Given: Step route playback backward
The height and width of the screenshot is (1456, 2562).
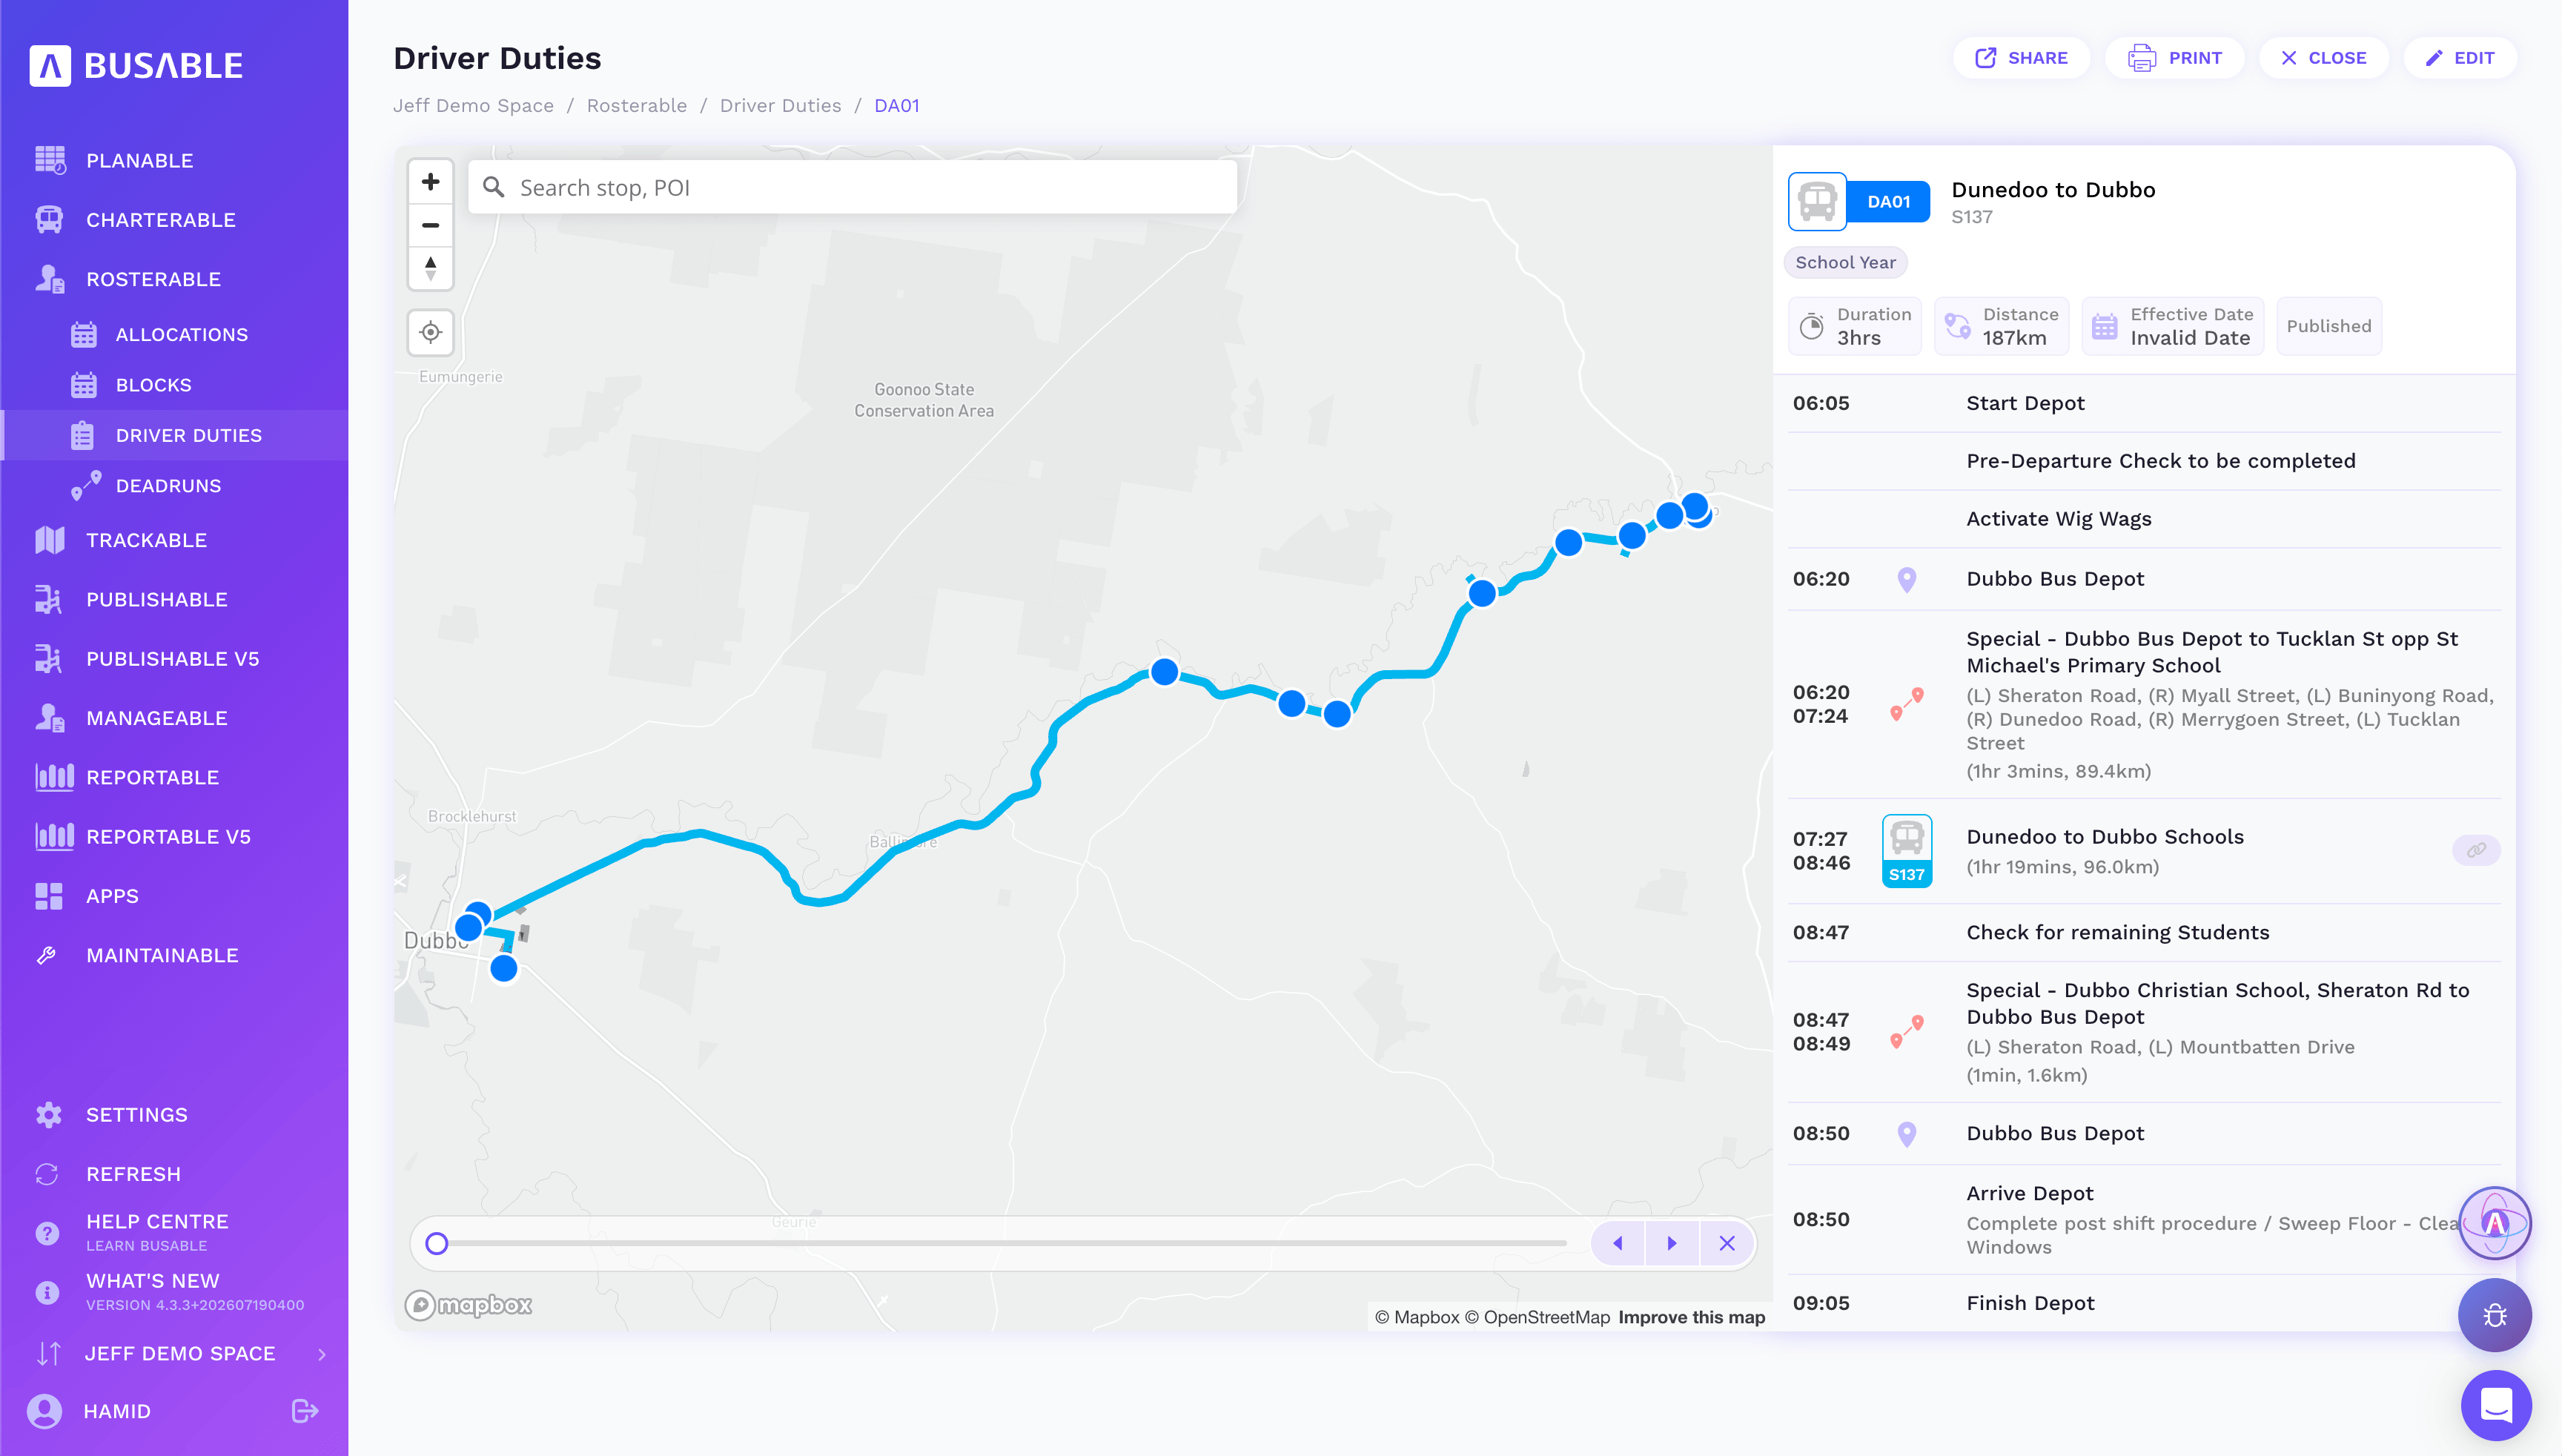Looking at the screenshot, I should pyautogui.click(x=1617, y=1243).
